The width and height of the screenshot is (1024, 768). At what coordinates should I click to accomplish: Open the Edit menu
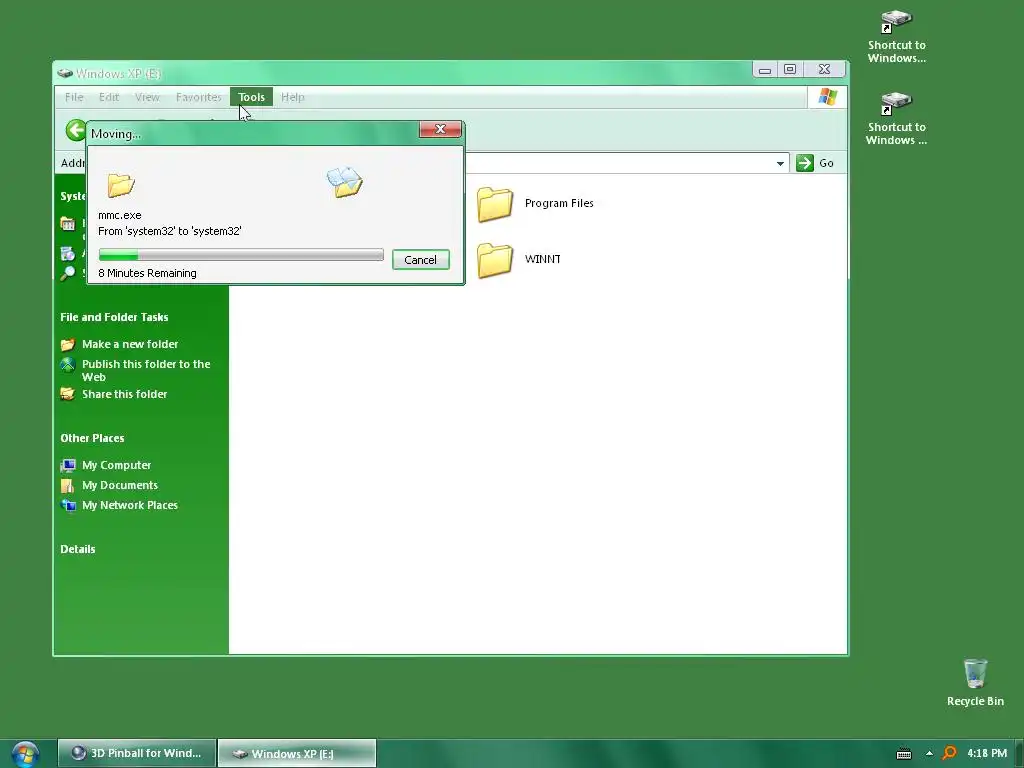[x=108, y=97]
